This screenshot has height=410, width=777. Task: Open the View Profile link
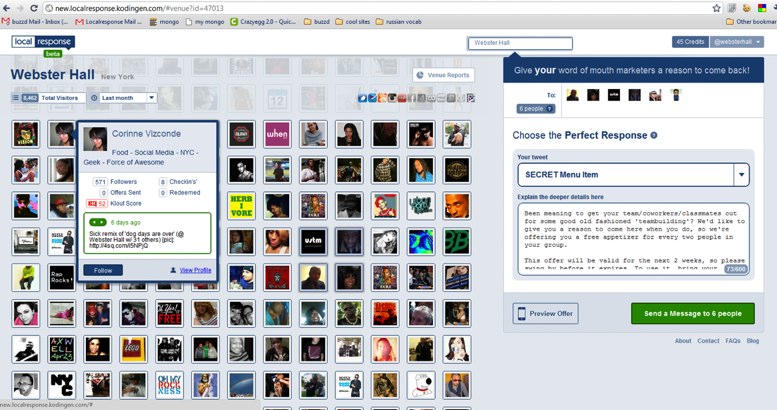(x=195, y=270)
